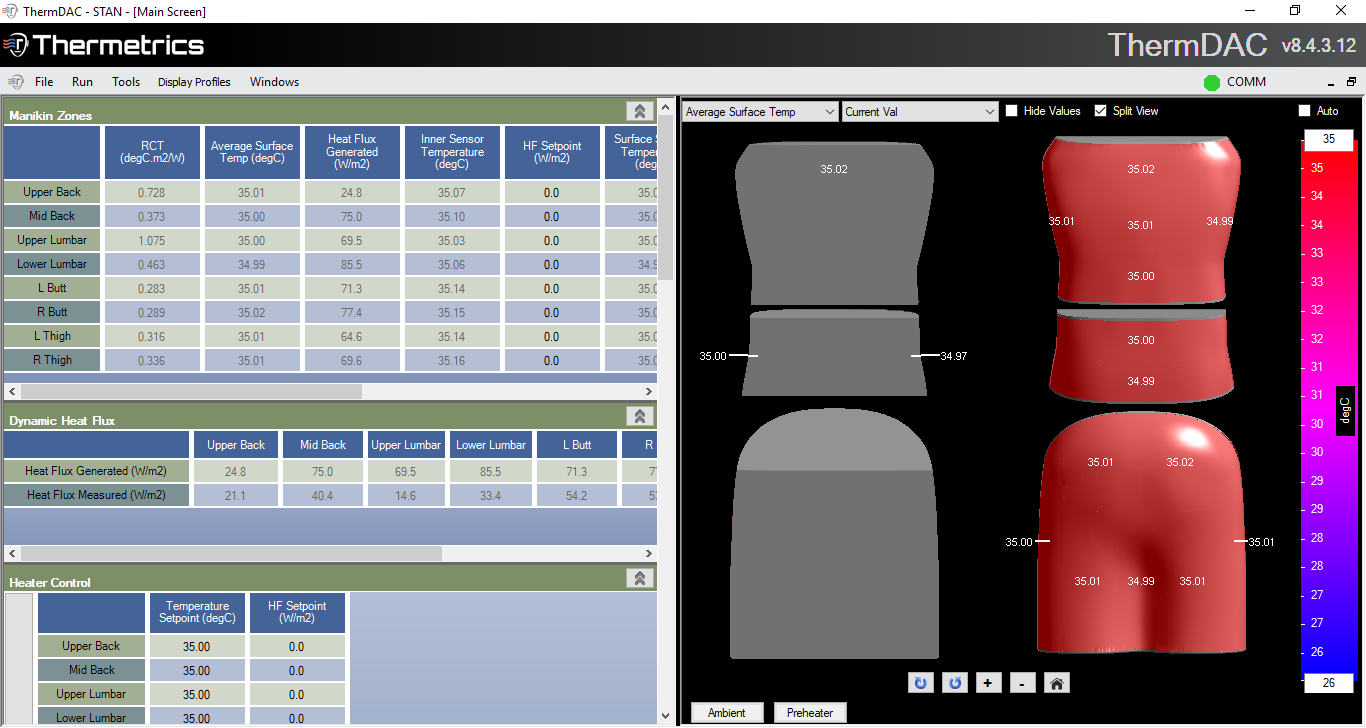The height and width of the screenshot is (728, 1366).
Task: Edit the scale minimum field showing 26
Action: pos(1328,683)
